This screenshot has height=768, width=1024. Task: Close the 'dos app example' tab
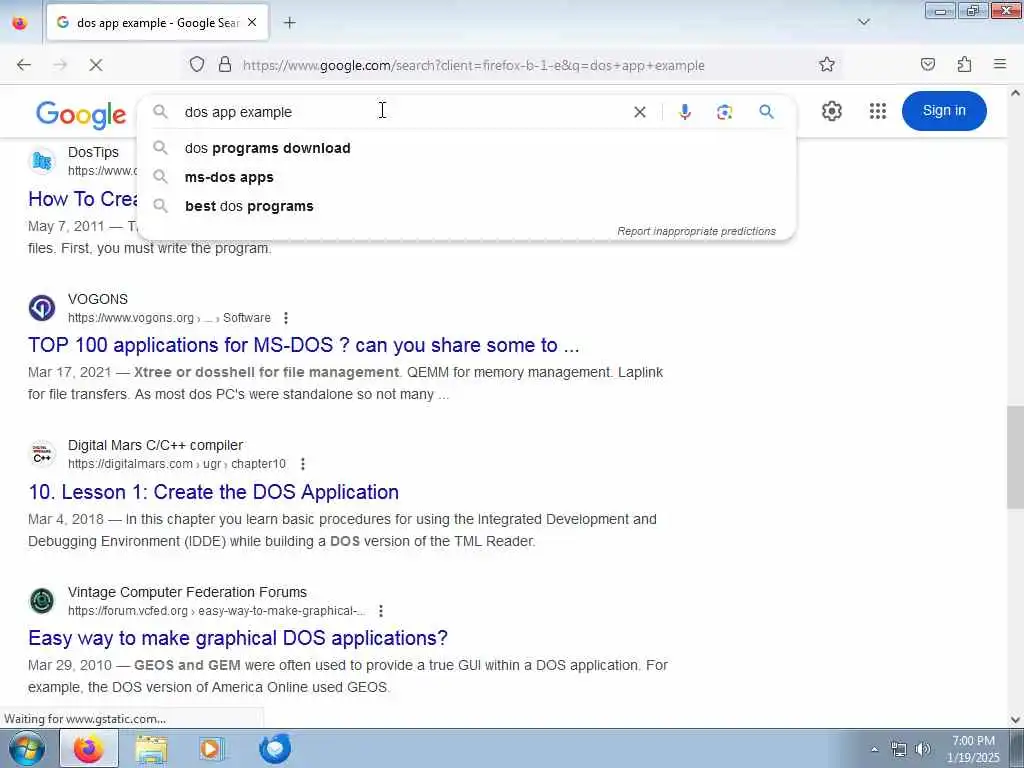point(252,22)
